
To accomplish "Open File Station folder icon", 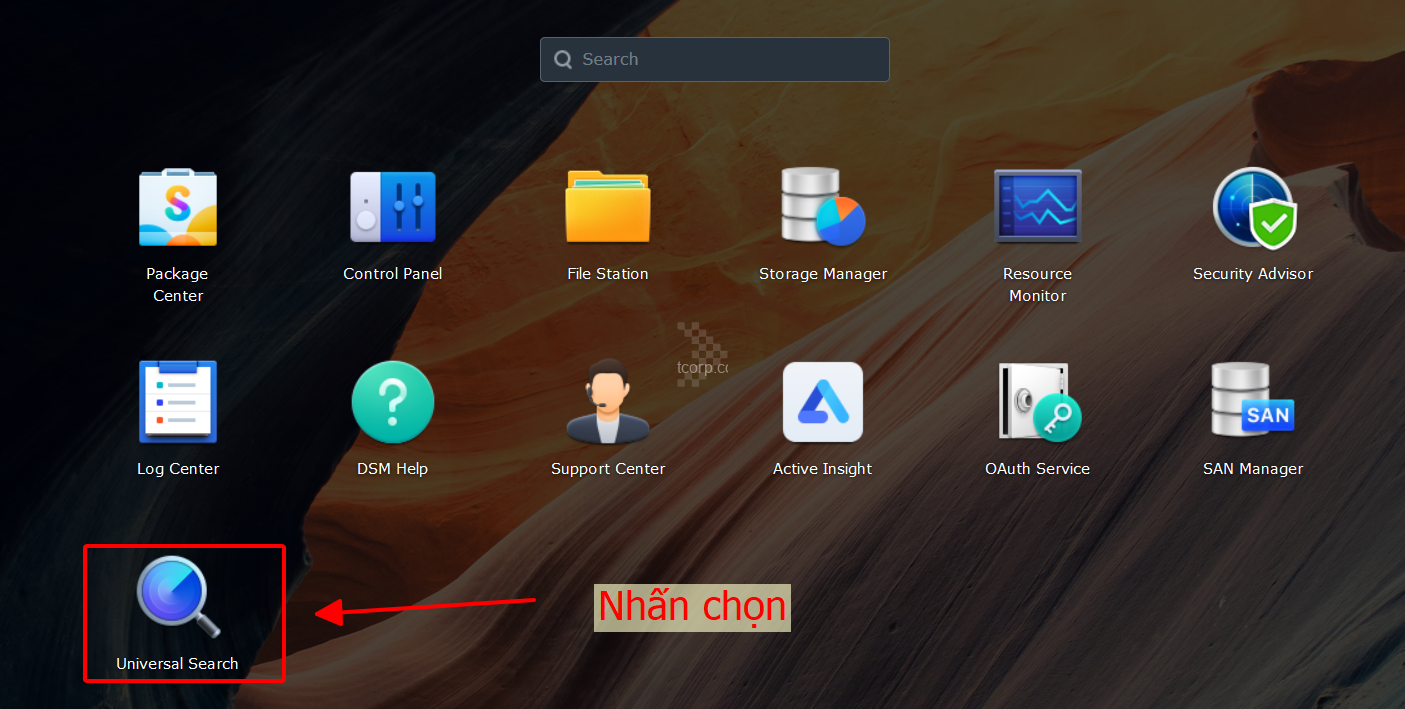I will pyautogui.click(x=607, y=208).
